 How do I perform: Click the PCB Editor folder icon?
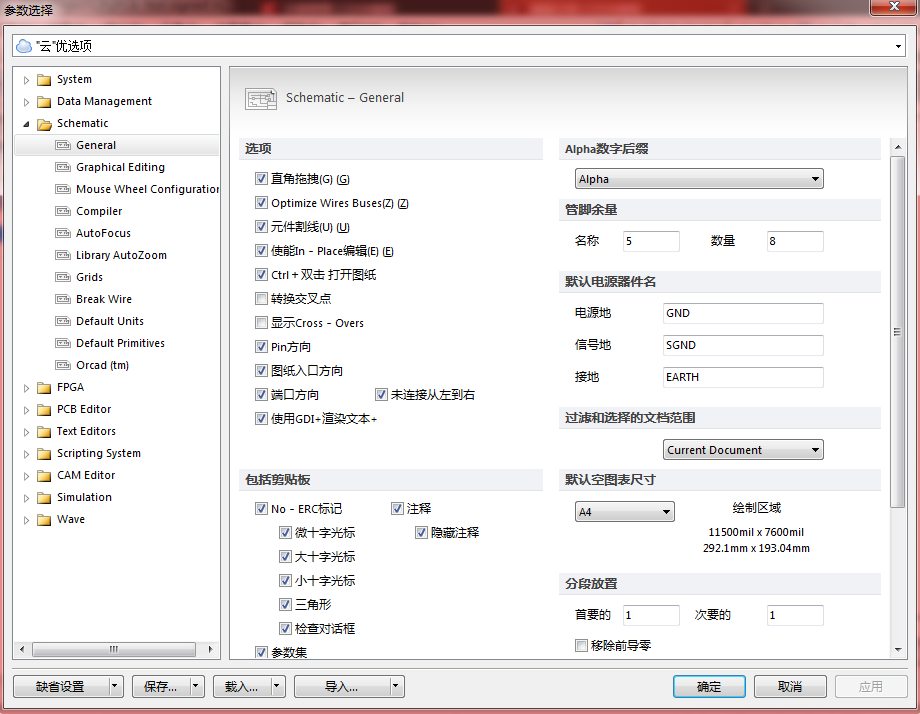point(44,410)
